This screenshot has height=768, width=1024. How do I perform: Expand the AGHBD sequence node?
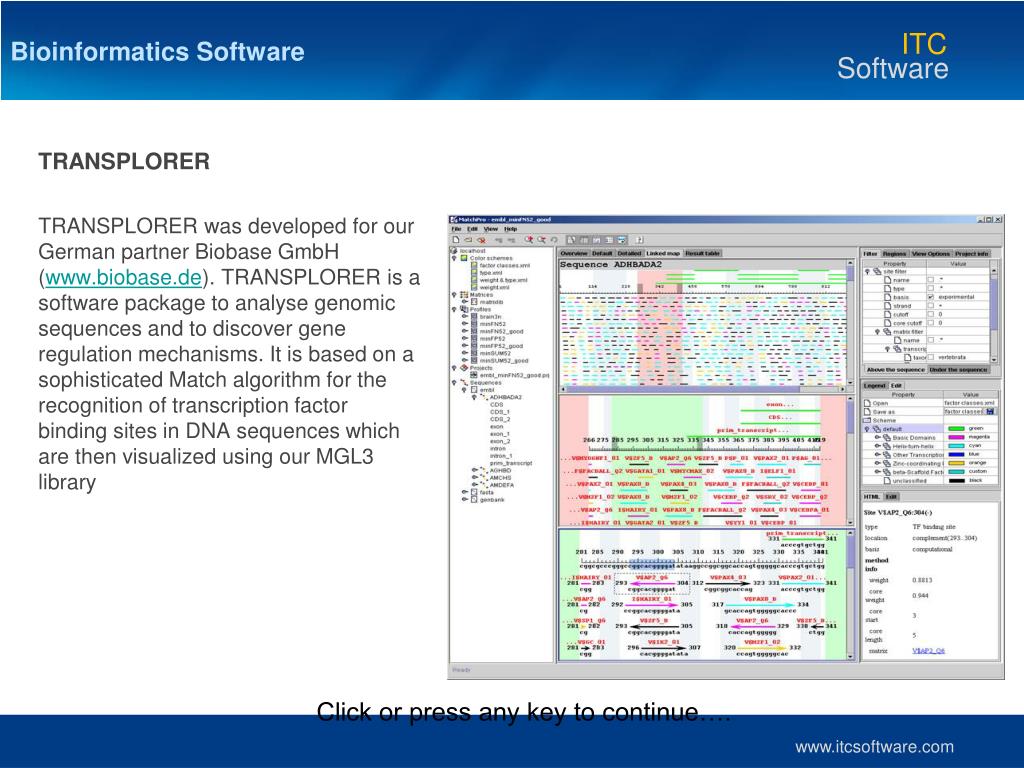[475, 470]
